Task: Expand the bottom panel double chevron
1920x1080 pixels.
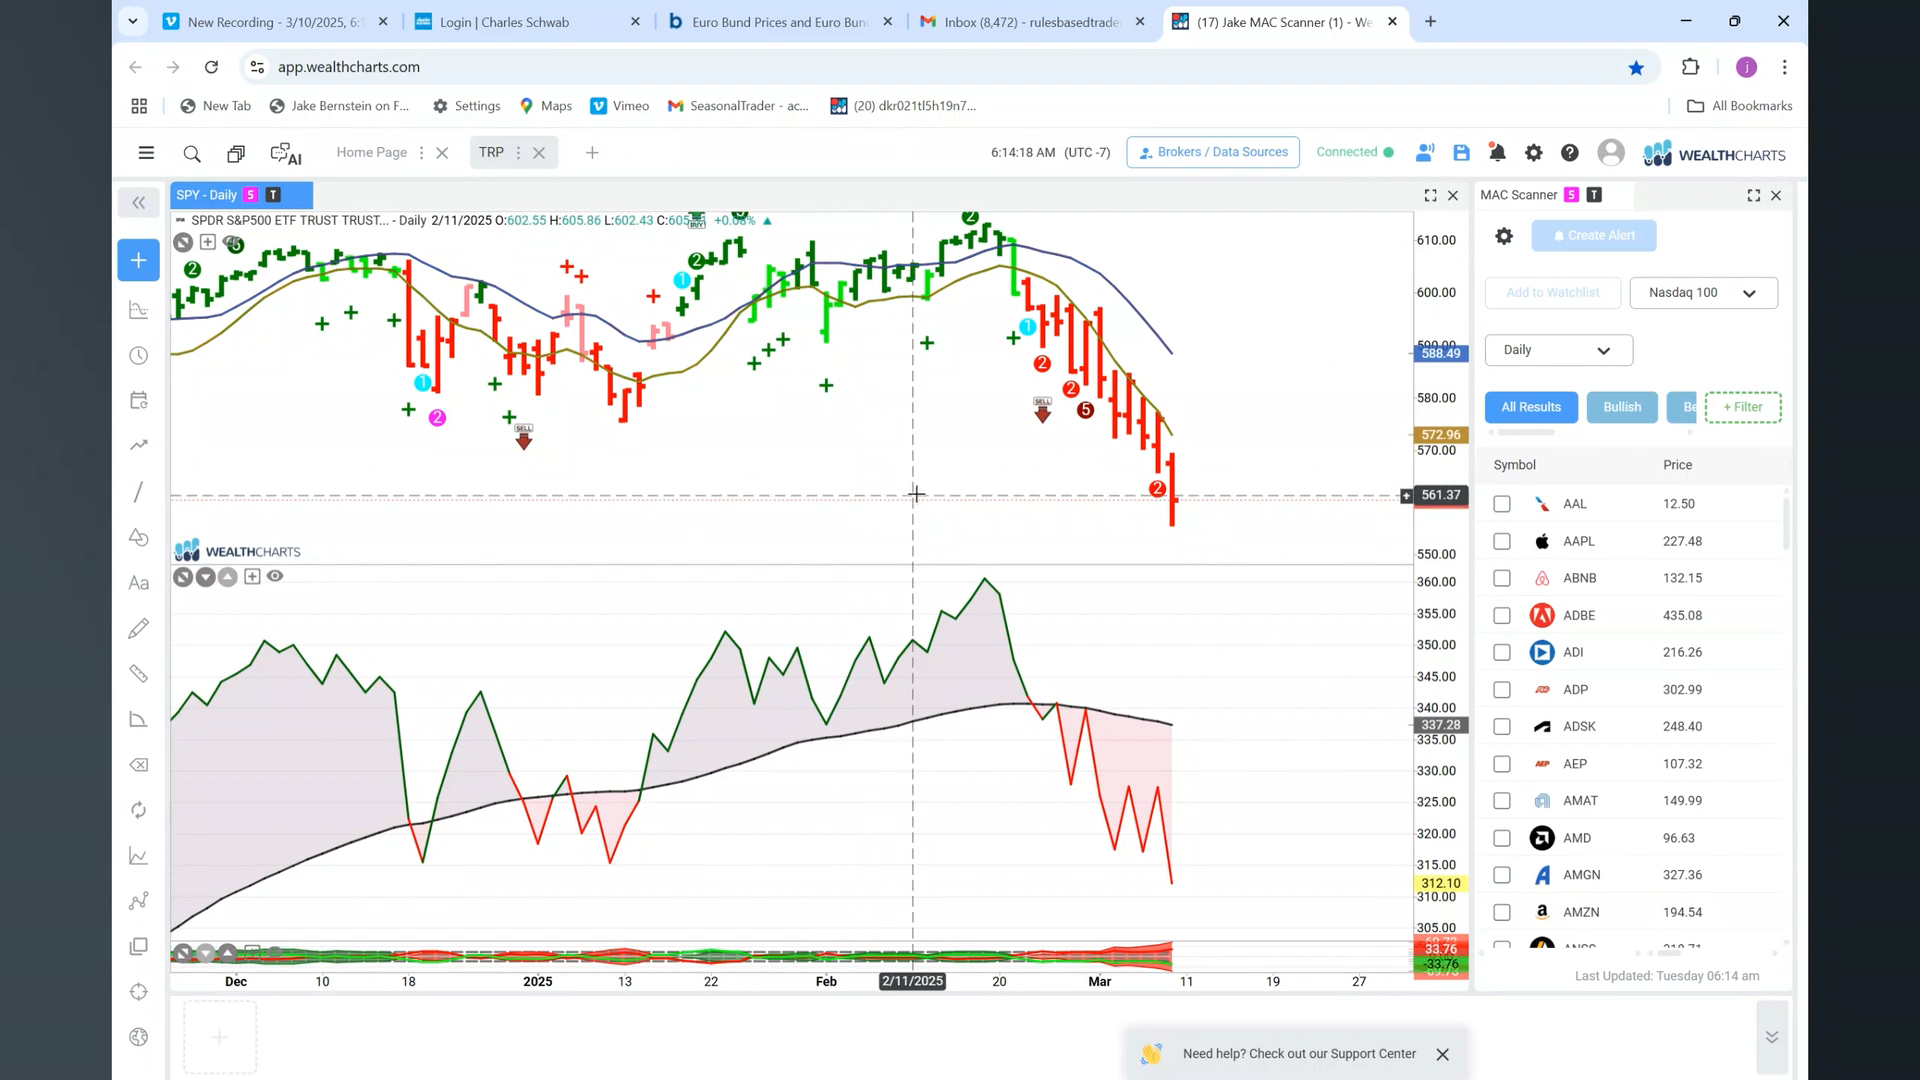Action: tap(1771, 1037)
